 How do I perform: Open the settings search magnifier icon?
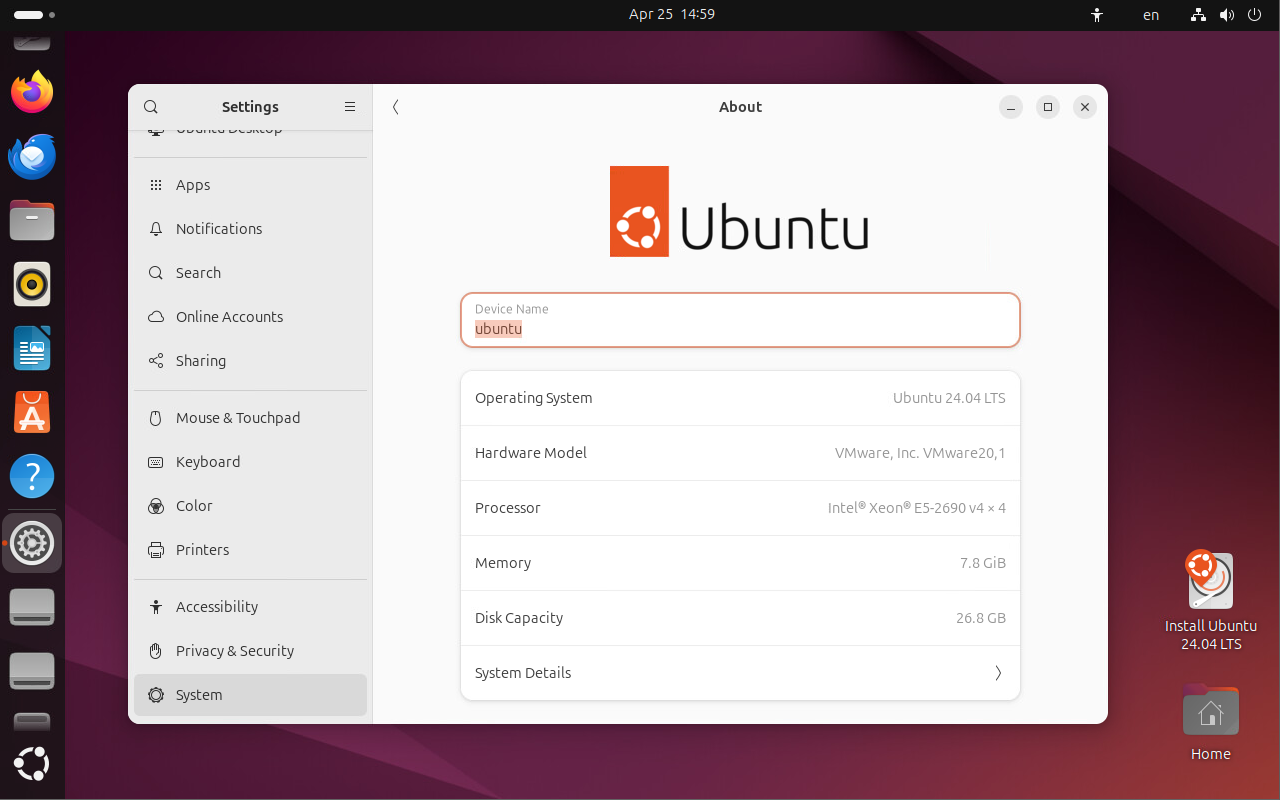point(151,107)
